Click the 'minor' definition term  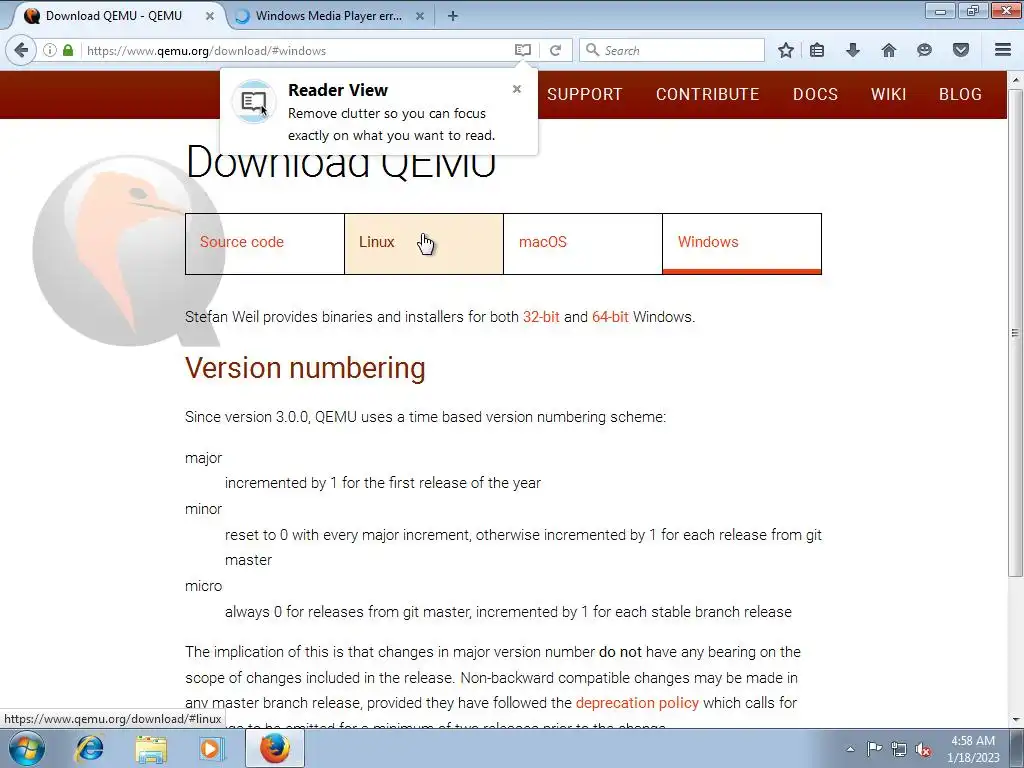click(203, 509)
